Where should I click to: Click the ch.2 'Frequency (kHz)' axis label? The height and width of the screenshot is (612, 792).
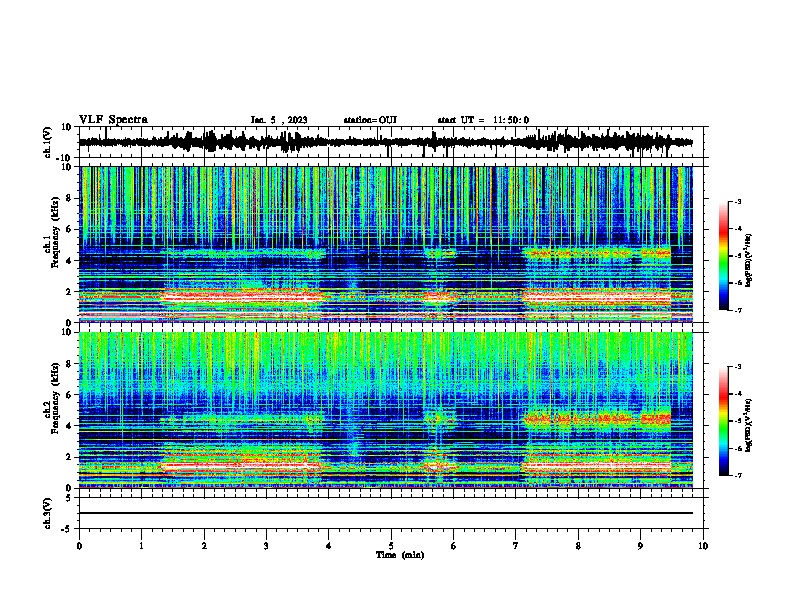point(55,398)
